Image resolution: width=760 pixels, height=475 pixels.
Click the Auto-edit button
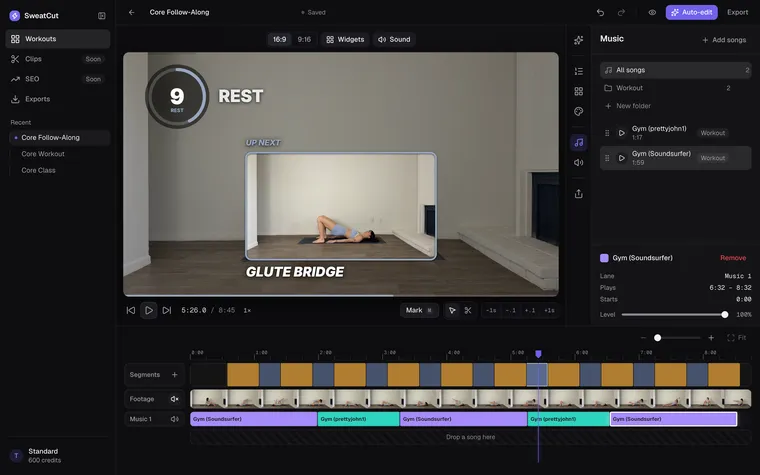[x=692, y=13]
